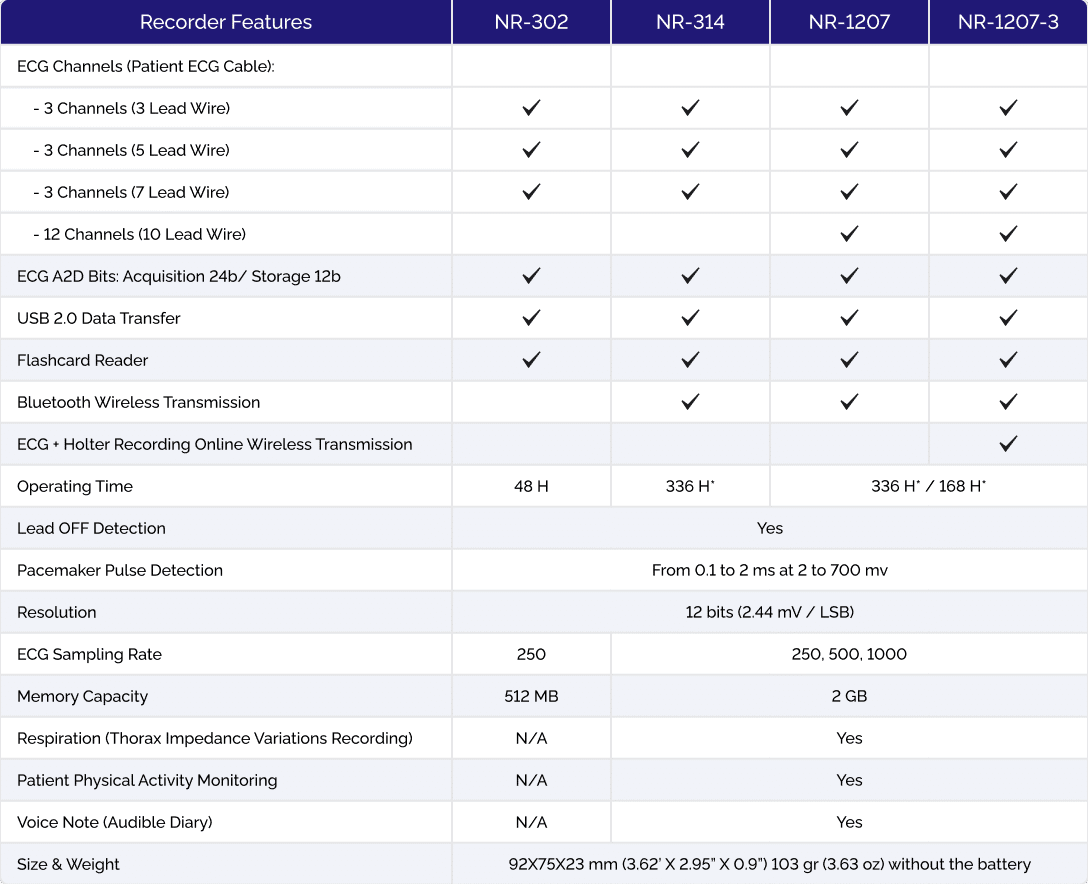The image size is (1088, 884).
Task: Click NR-1207 USB 2.0 Data Transfer checkmark
Action: [849, 318]
